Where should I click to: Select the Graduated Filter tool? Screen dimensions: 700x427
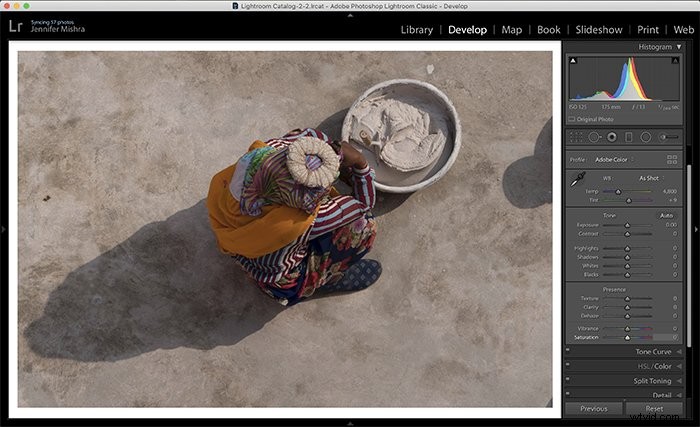point(629,137)
